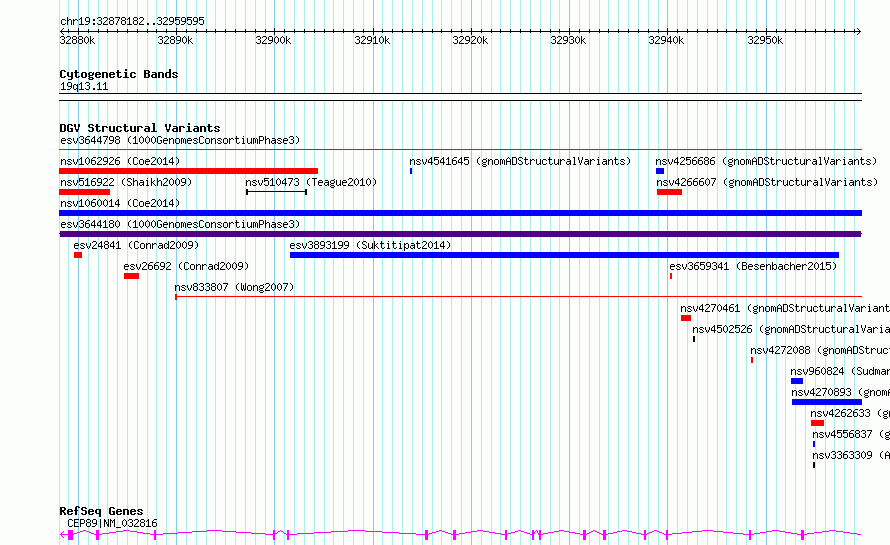Click the nsv4270893 variant label
The width and height of the screenshot is (890, 545).
[841, 392]
